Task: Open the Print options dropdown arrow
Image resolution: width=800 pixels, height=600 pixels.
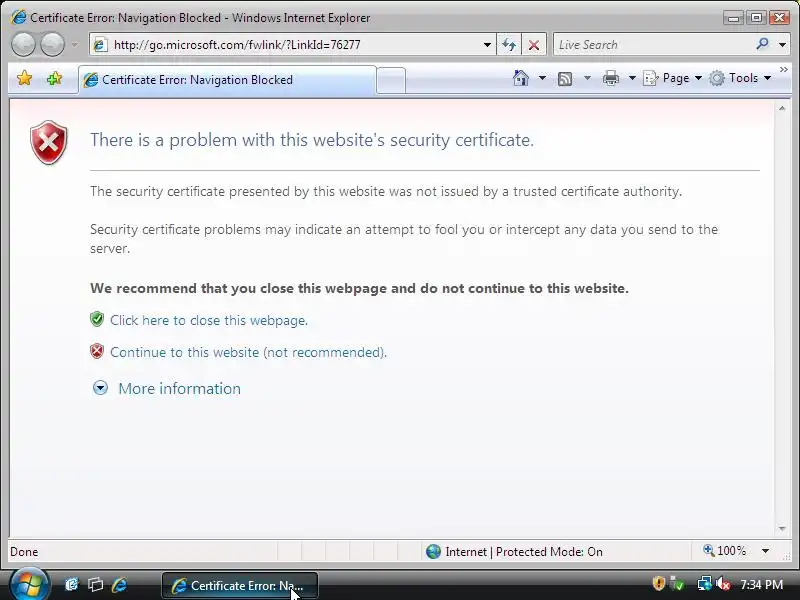Action: (632, 78)
